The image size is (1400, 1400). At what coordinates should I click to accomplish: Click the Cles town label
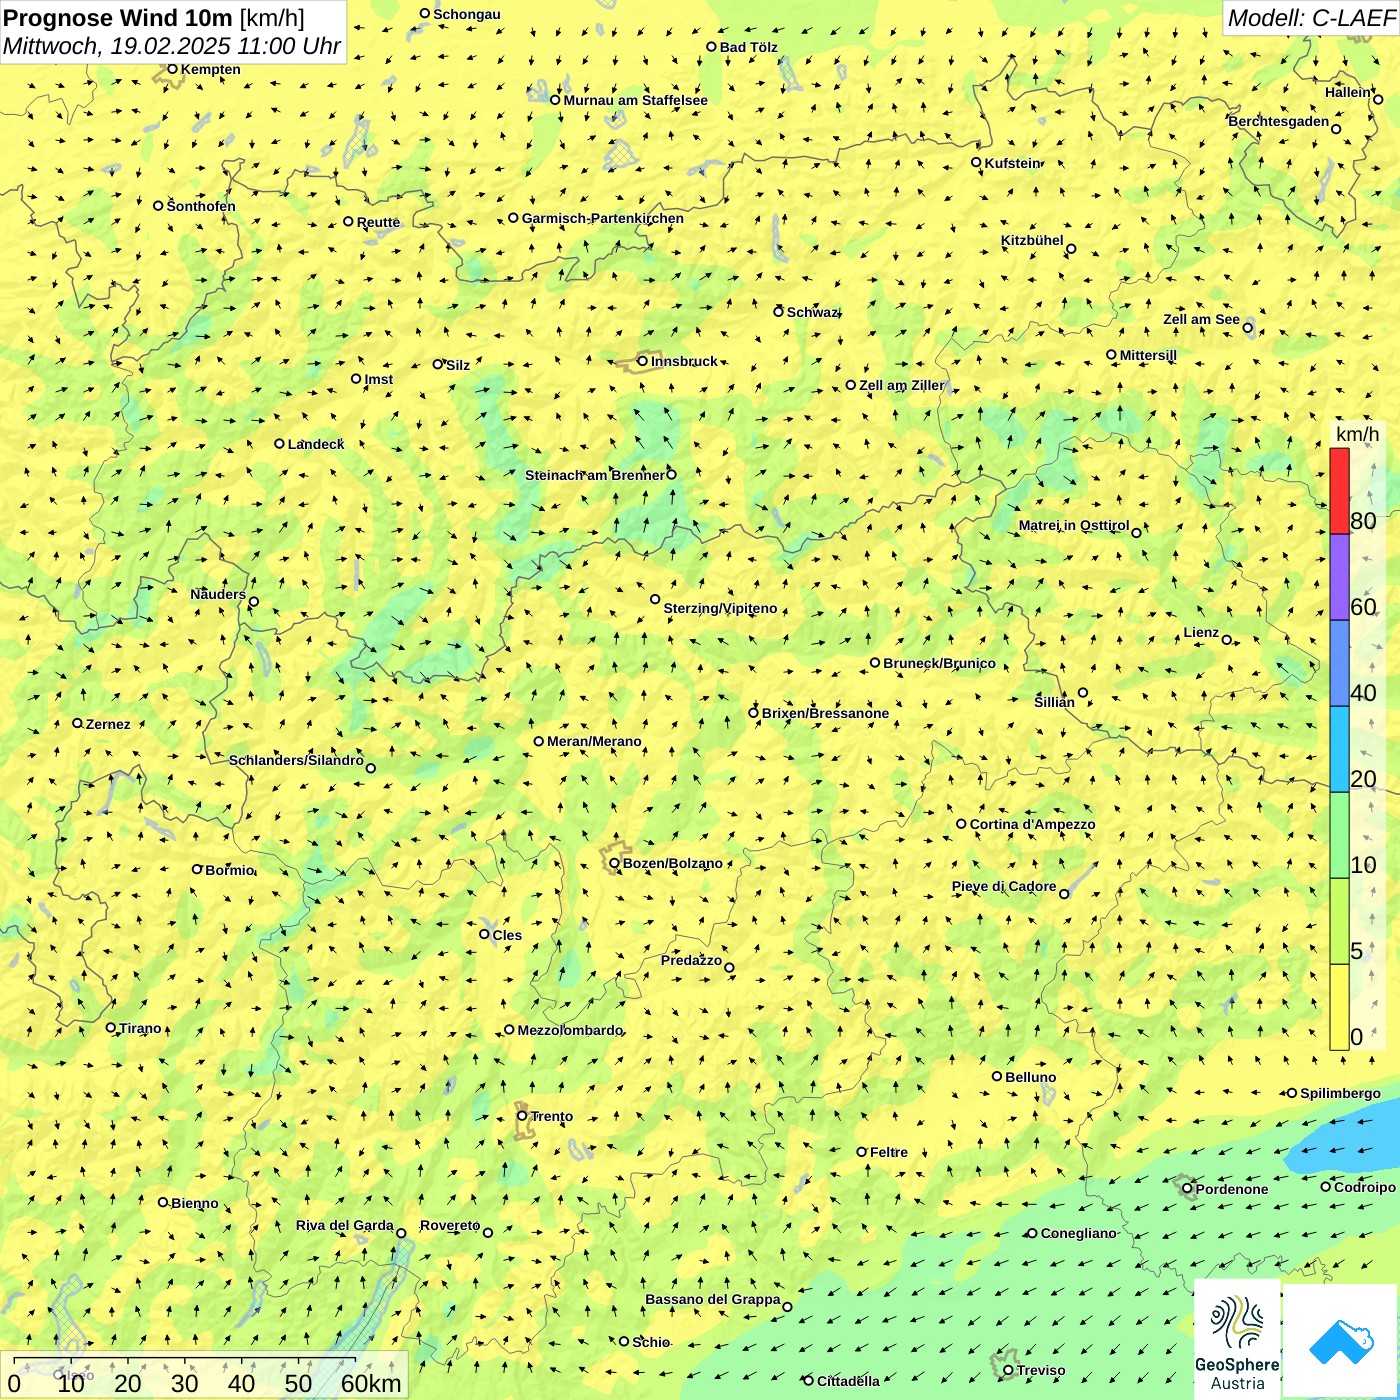[x=507, y=935]
